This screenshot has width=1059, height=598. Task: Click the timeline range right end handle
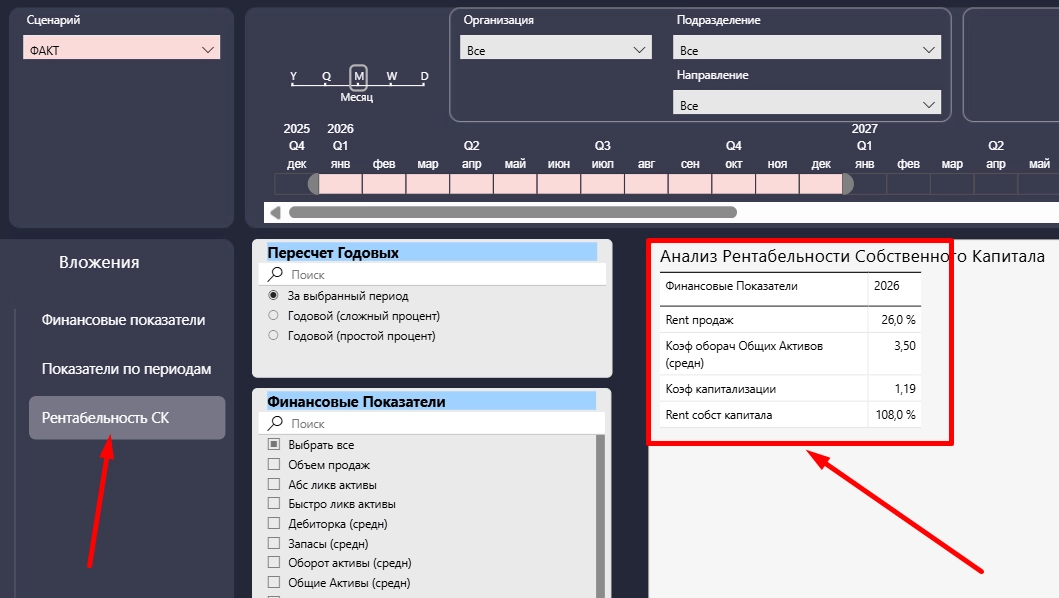tap(848, 184)
